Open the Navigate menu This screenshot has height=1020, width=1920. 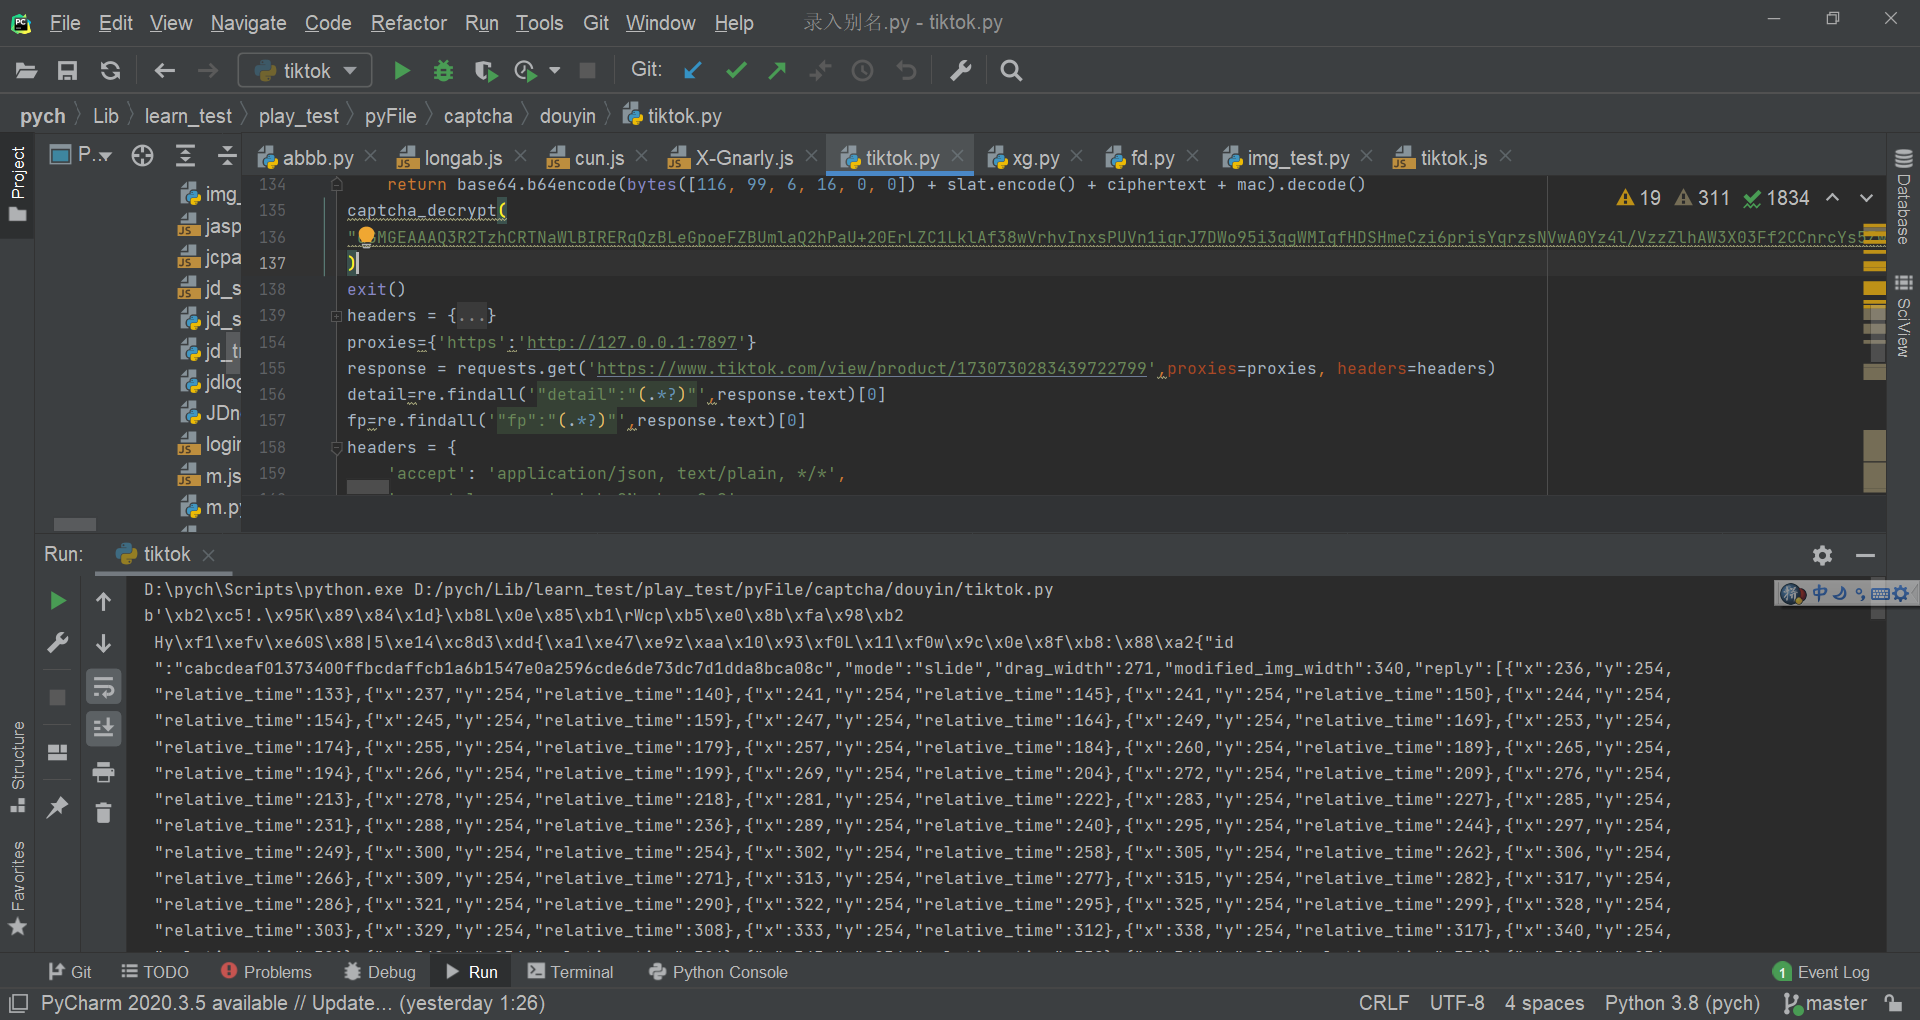coord(248,22)
